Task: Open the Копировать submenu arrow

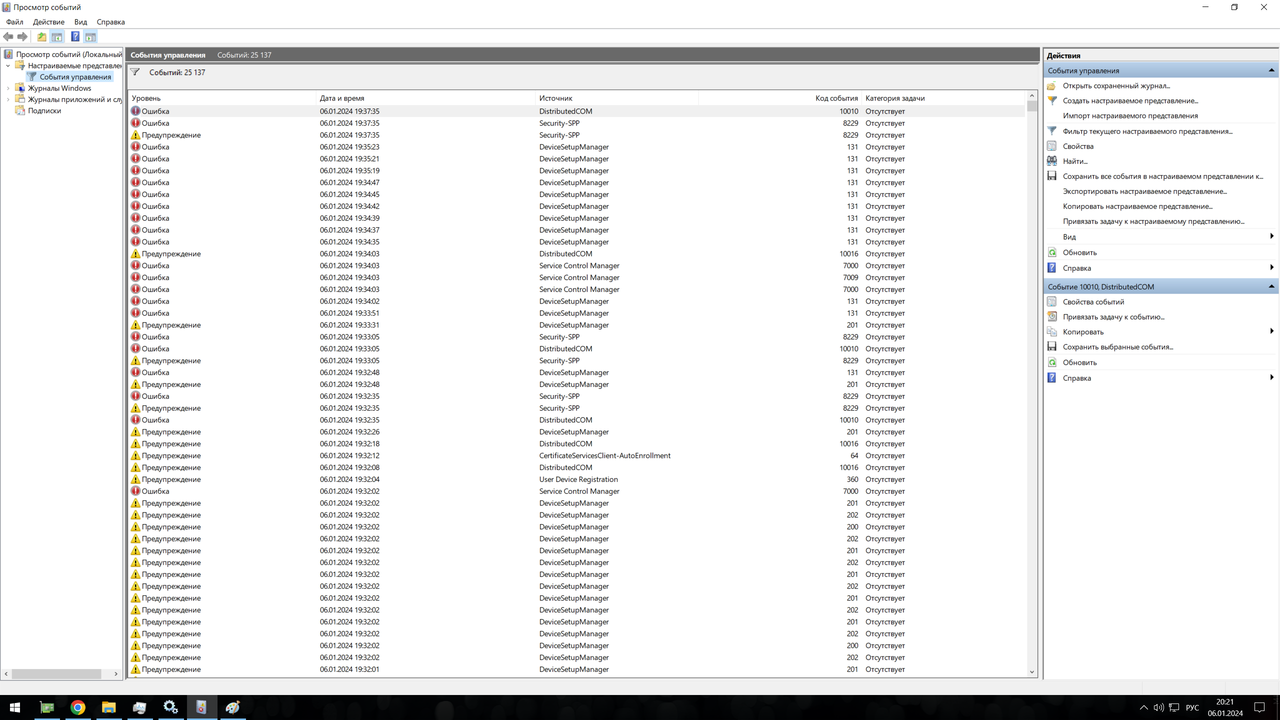Action: 1272,332
